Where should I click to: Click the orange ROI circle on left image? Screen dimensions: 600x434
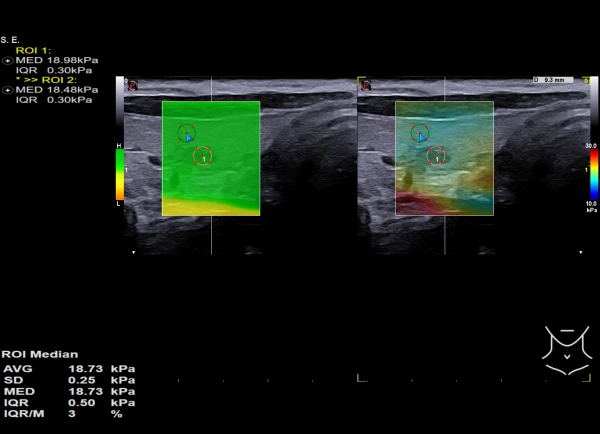pyautogui.click(x=203, y=155)
